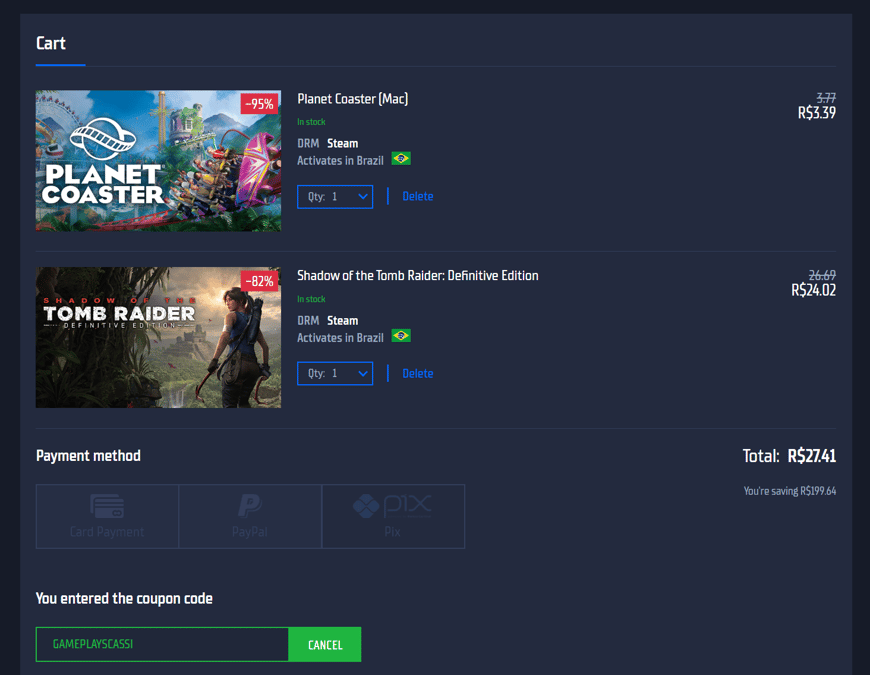Click Brazil flag icon under Tomb Raider
Image resolution: width=870 pixels, height=675 pixels.
(401, 336)
